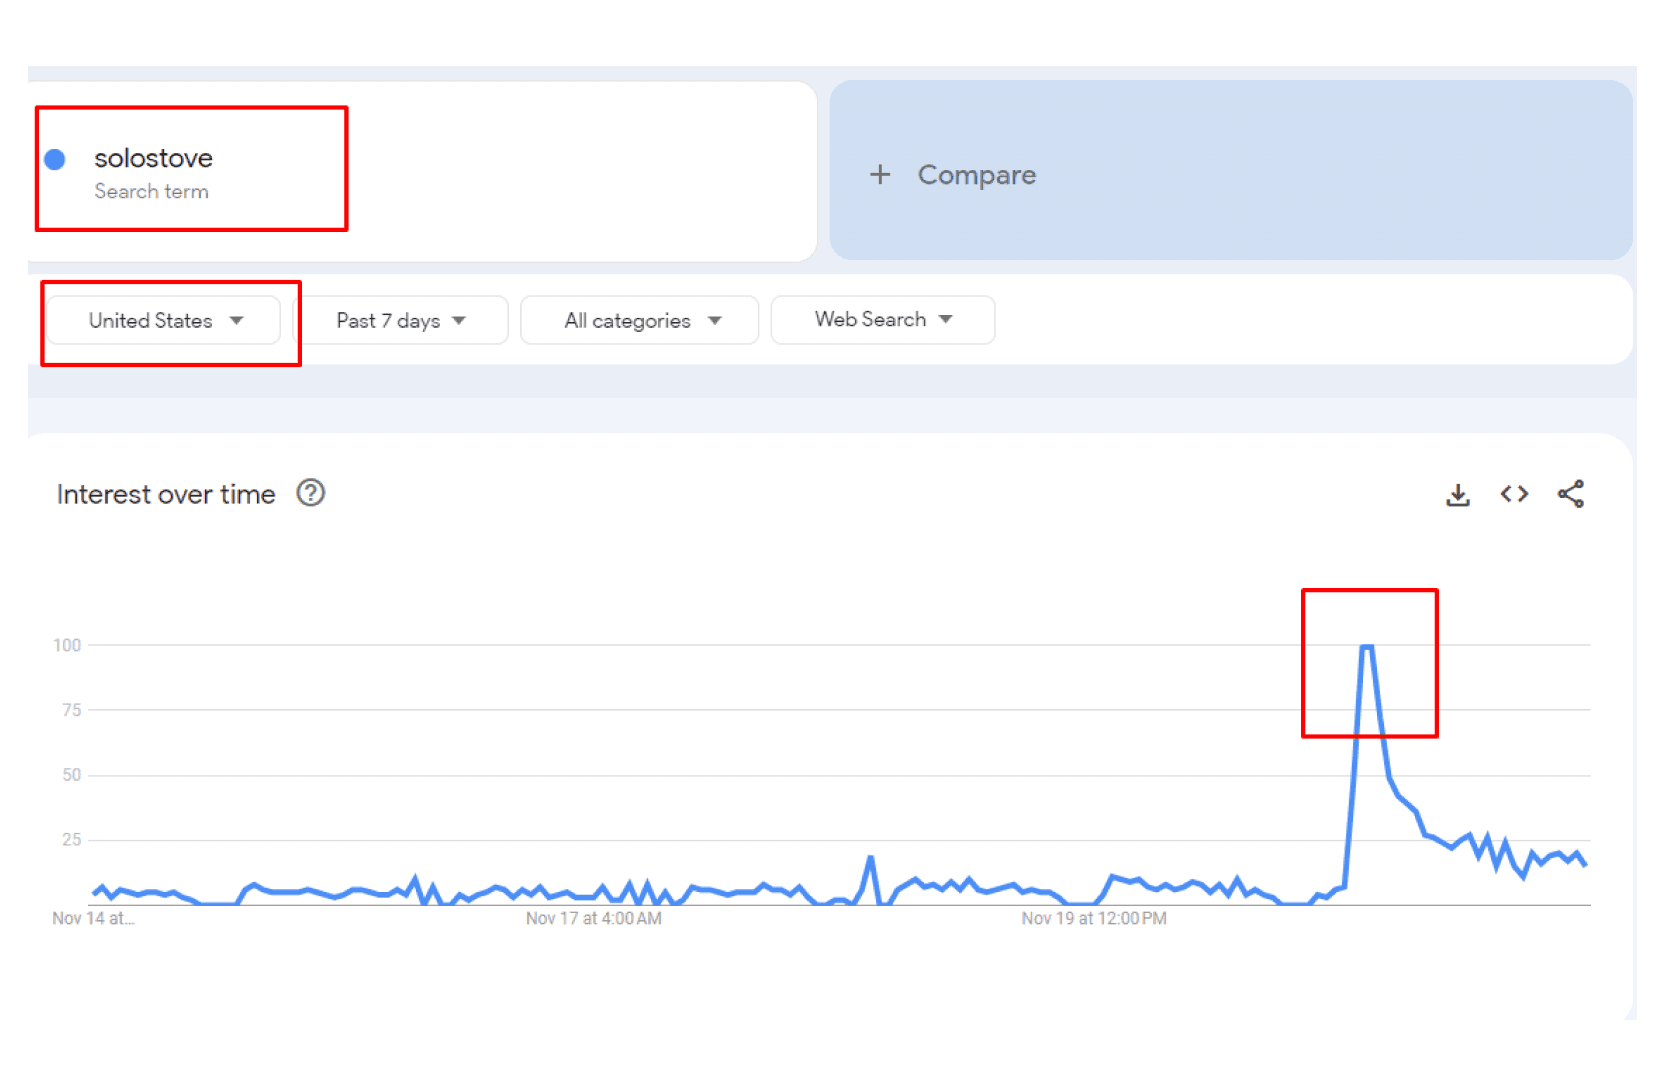Click the Nov 19 at 12:00 PM axis label

[x=1094, y=919]
